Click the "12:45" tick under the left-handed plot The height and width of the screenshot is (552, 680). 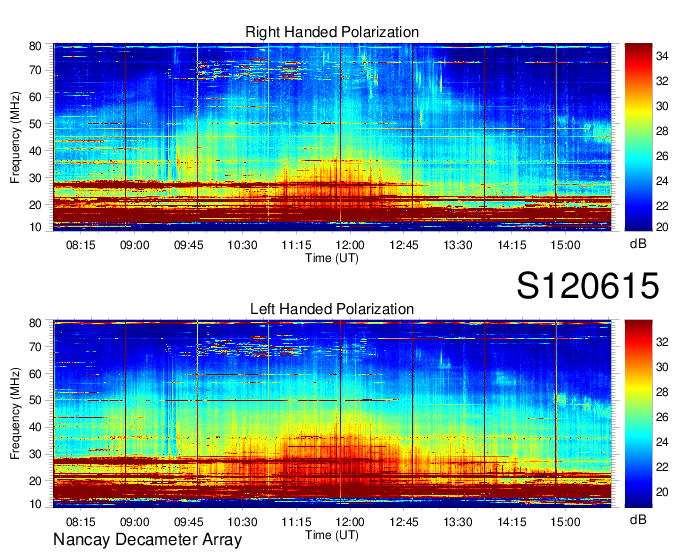(404, 522)
